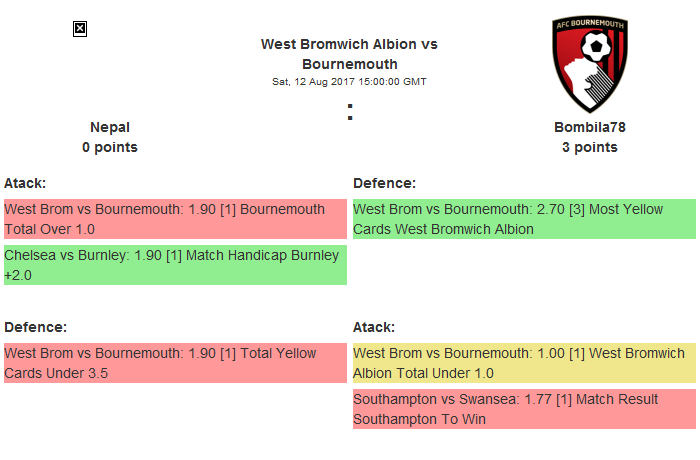700x460 pixels.
Task: Click the Atack heading above West Bromwich Total Under
Action: pos(374,327)
